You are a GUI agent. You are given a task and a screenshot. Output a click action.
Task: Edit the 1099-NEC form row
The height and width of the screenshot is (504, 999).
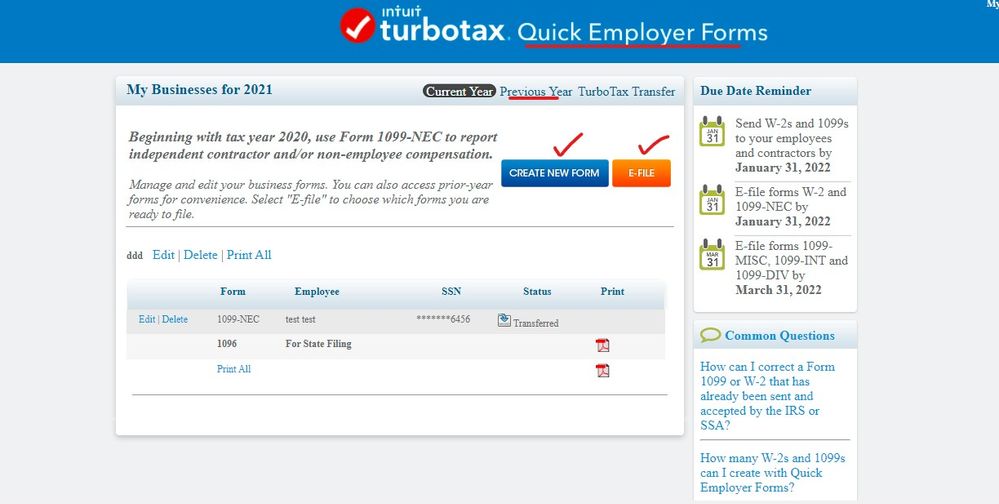pos(147,319)
